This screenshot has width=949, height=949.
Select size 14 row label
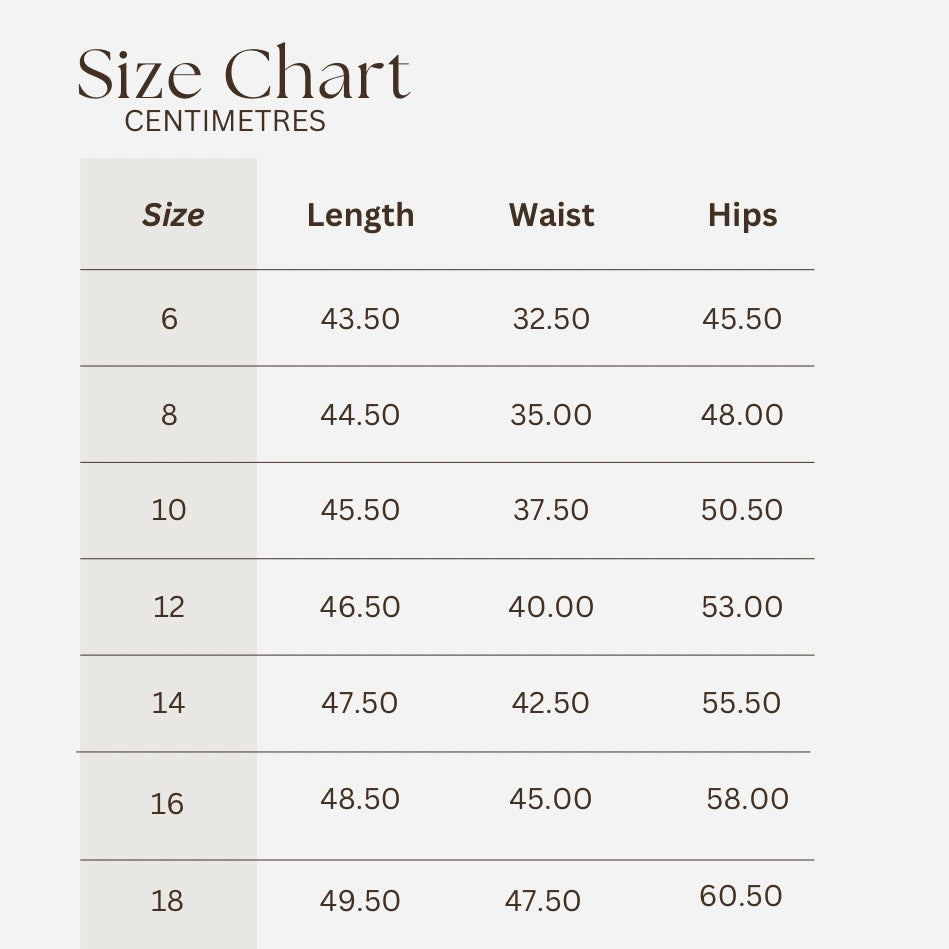coord(168,703)
